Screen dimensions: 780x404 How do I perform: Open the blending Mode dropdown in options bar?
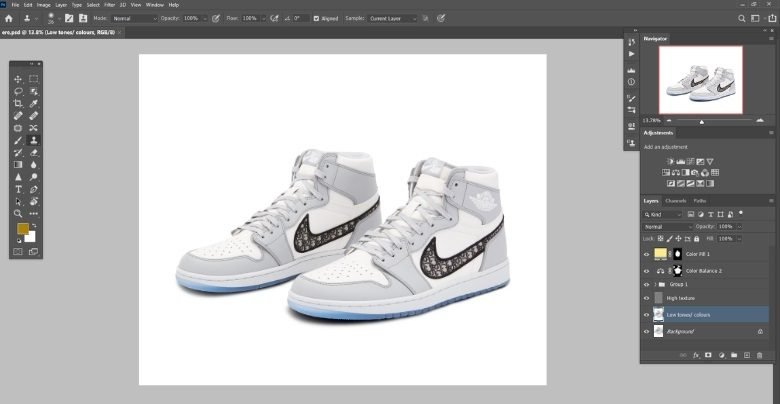pos(134,18)
